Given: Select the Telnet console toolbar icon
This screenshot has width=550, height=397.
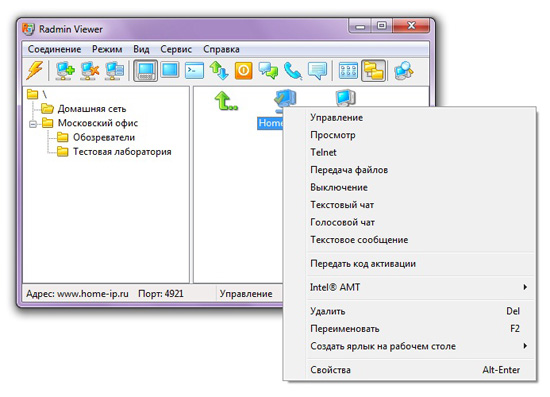Looking at the screenshot, I should pos(195,70).
